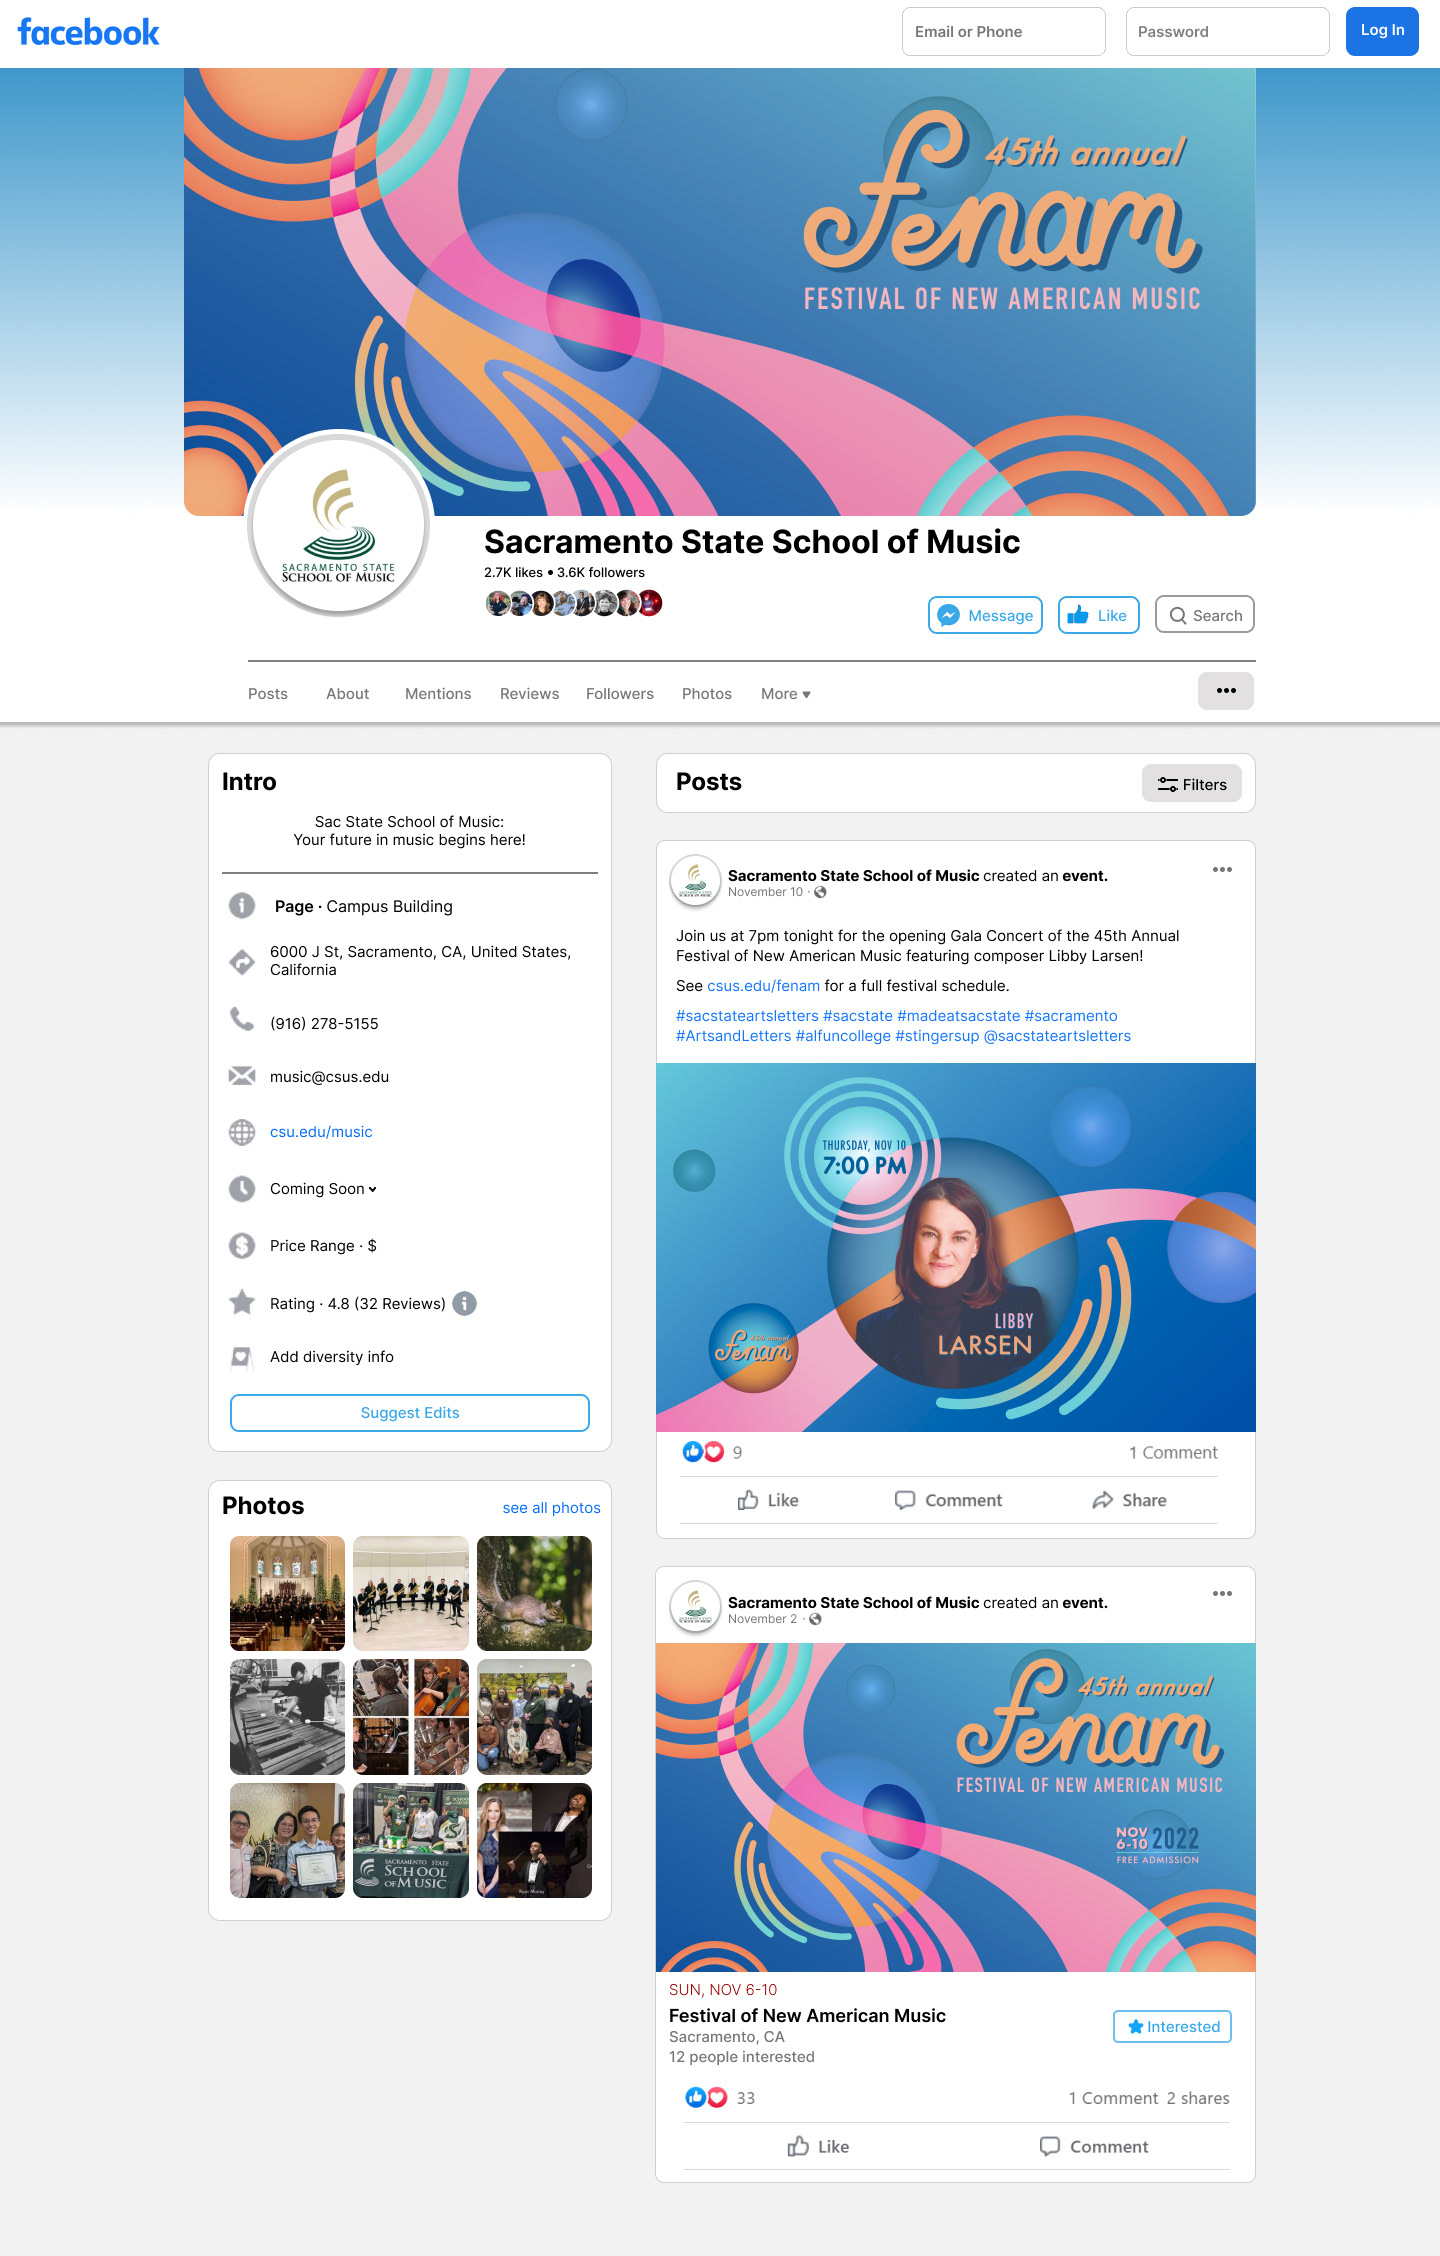Click the rating info circle icon
Screen dimensions: 1440x2256
pos(464,1304)
